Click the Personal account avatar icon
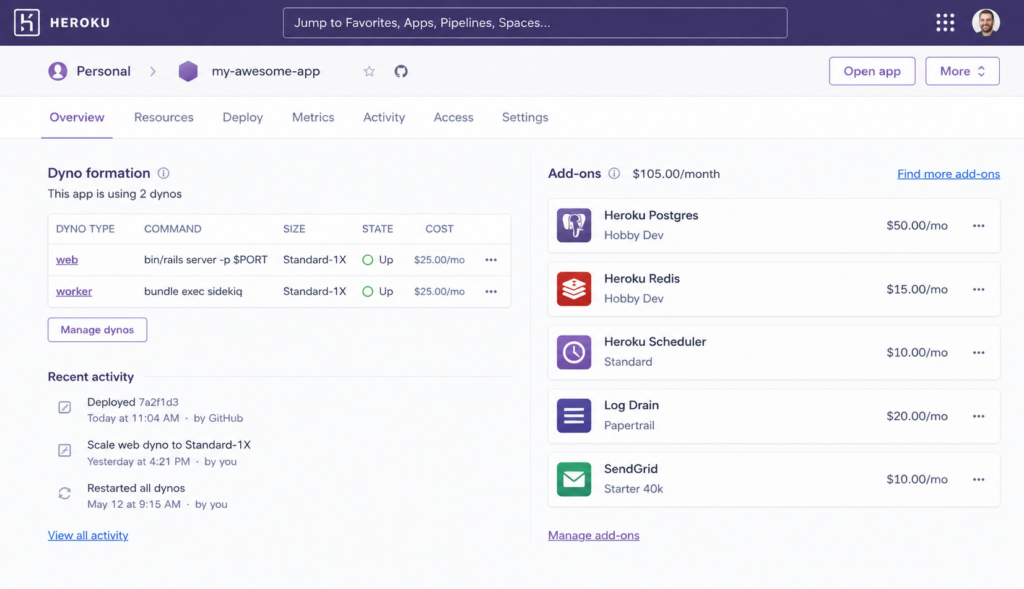 (57, 71)
